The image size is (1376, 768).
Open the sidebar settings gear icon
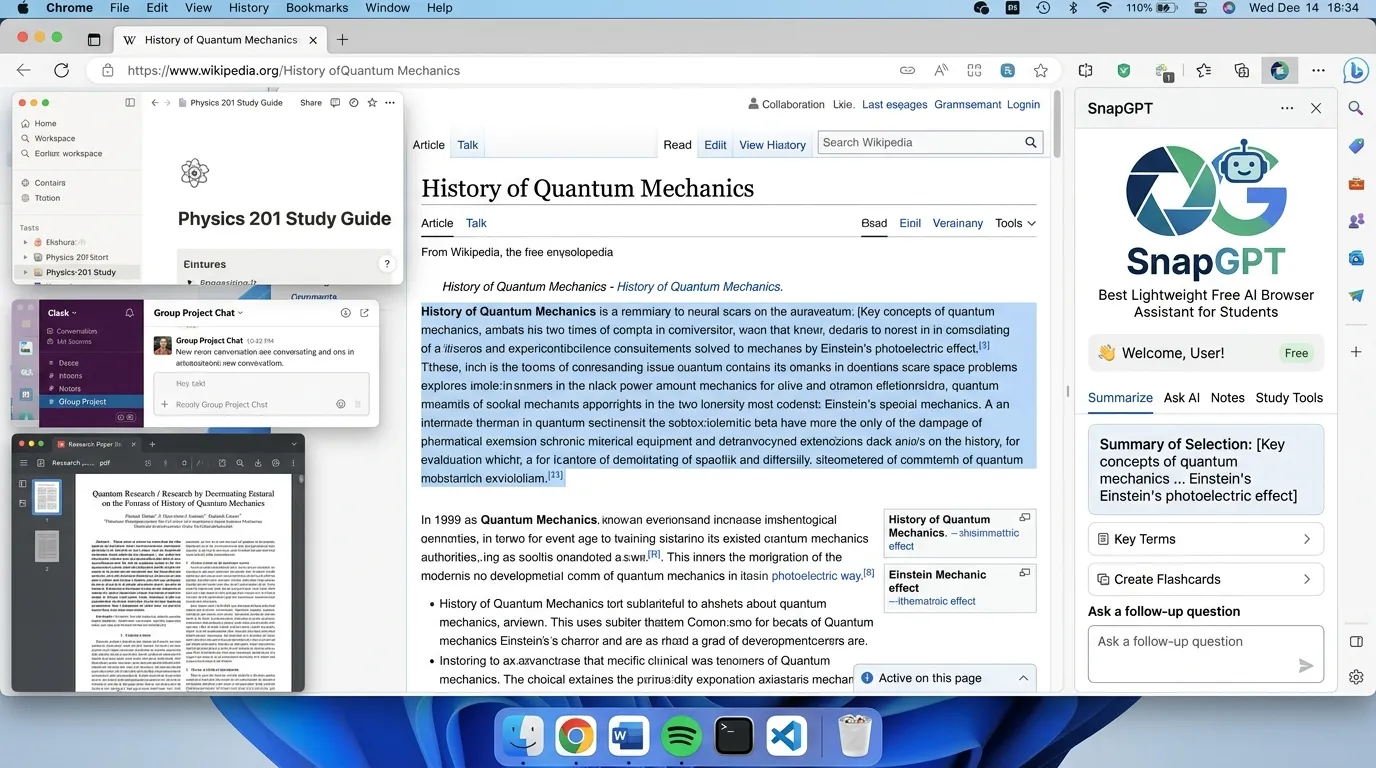[x=1356, y=677]
